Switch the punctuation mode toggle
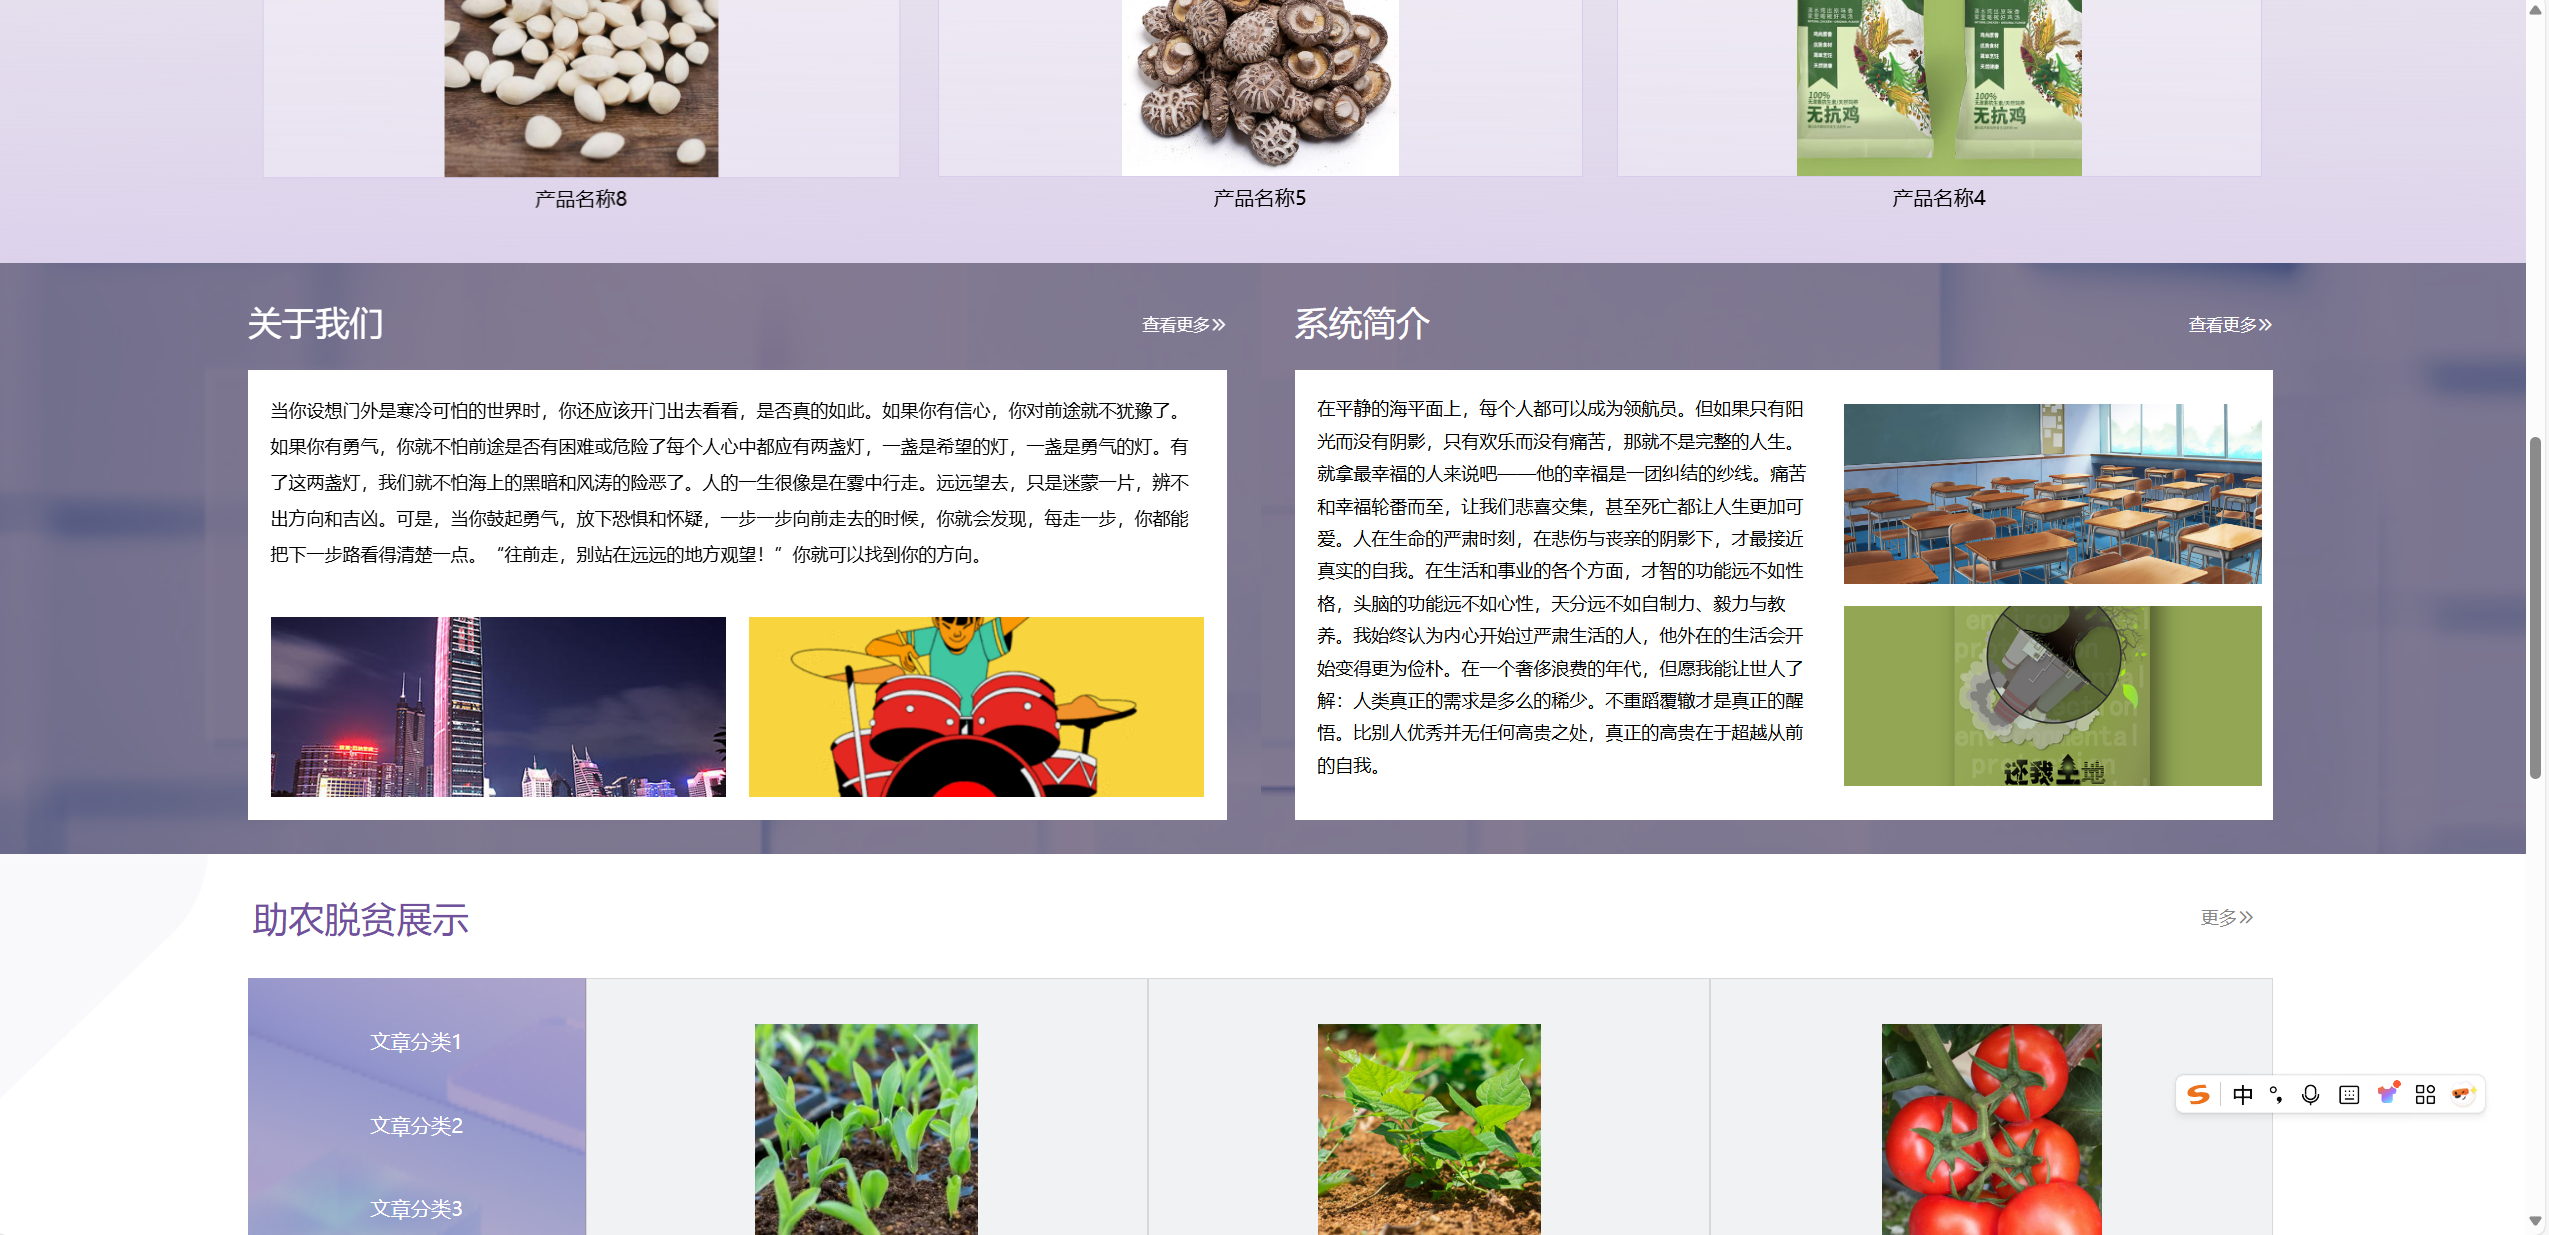The width and height of the screenshot is (2549, 1235). [x=2276, y=1093]
